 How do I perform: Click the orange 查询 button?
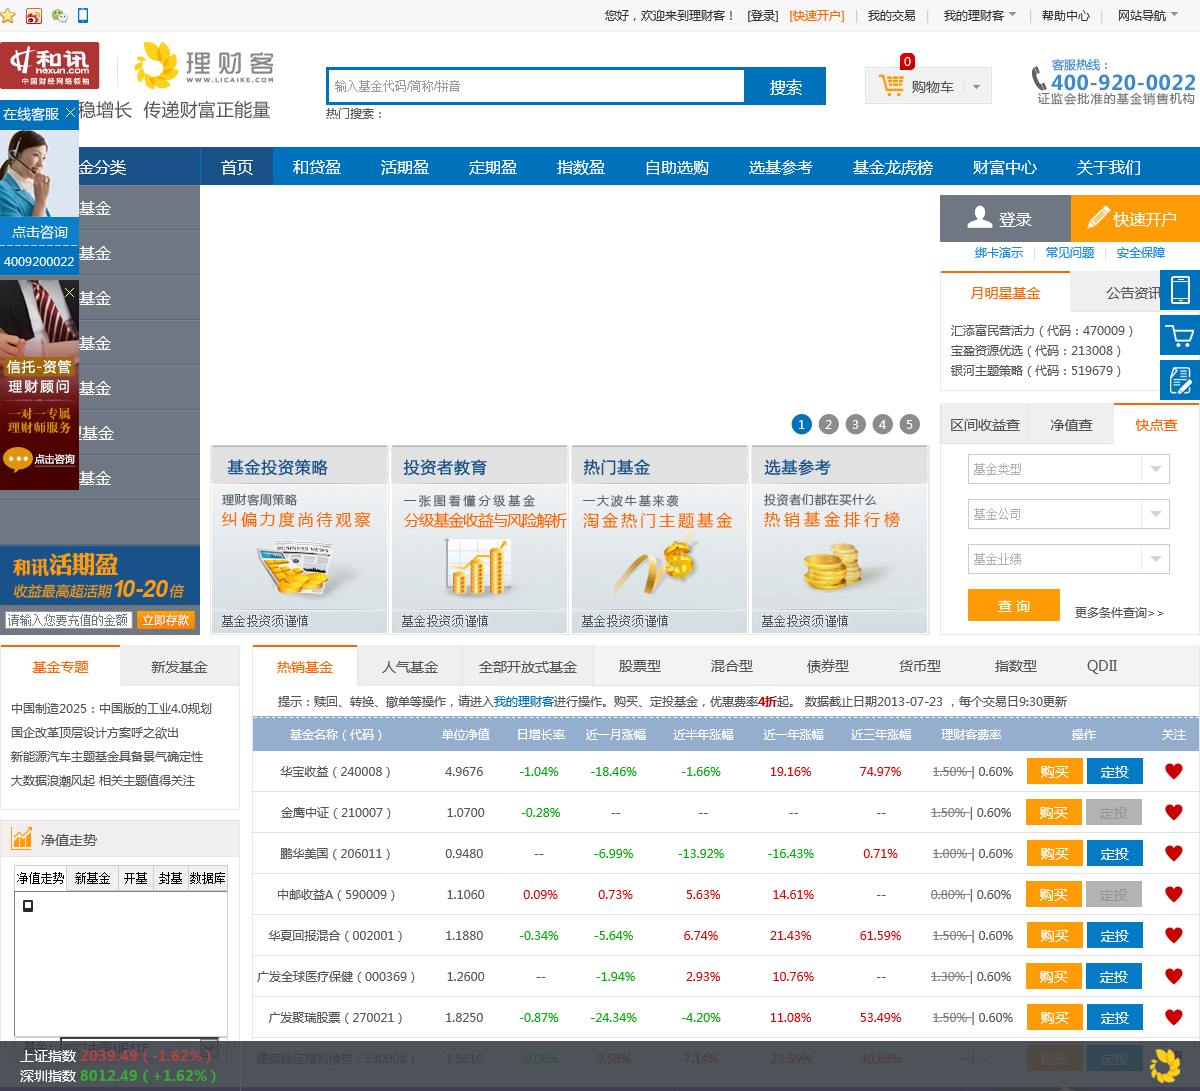1014,605
